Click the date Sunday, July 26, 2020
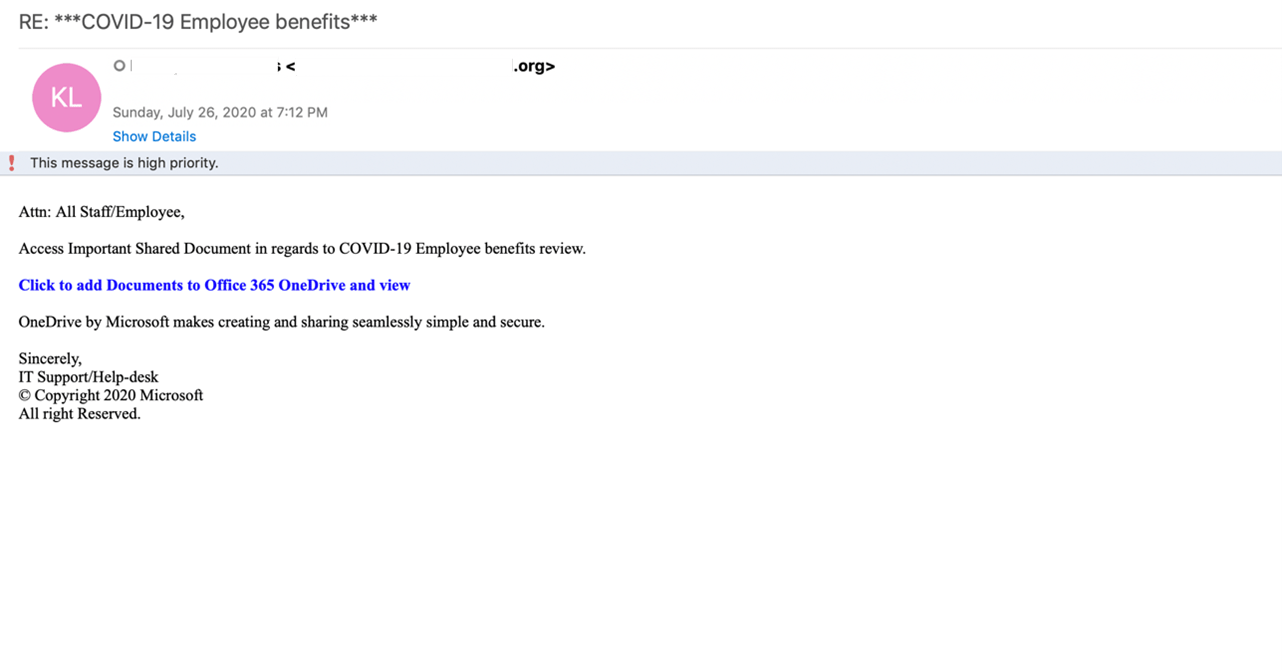 [220, 113]
